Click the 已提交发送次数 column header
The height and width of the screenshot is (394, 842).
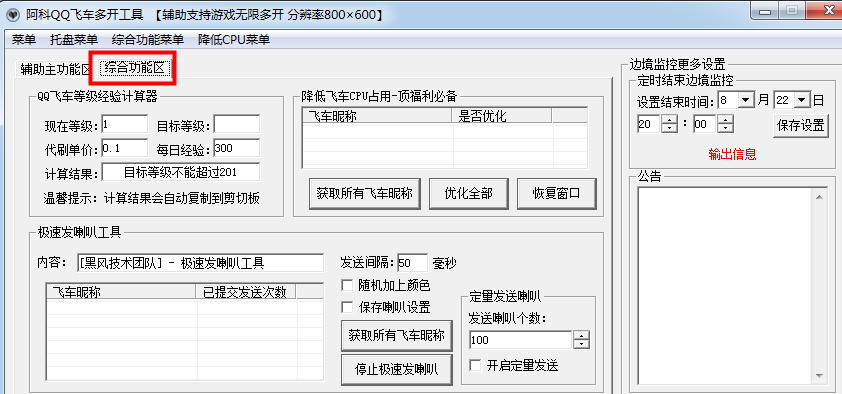tap(247, 291)
